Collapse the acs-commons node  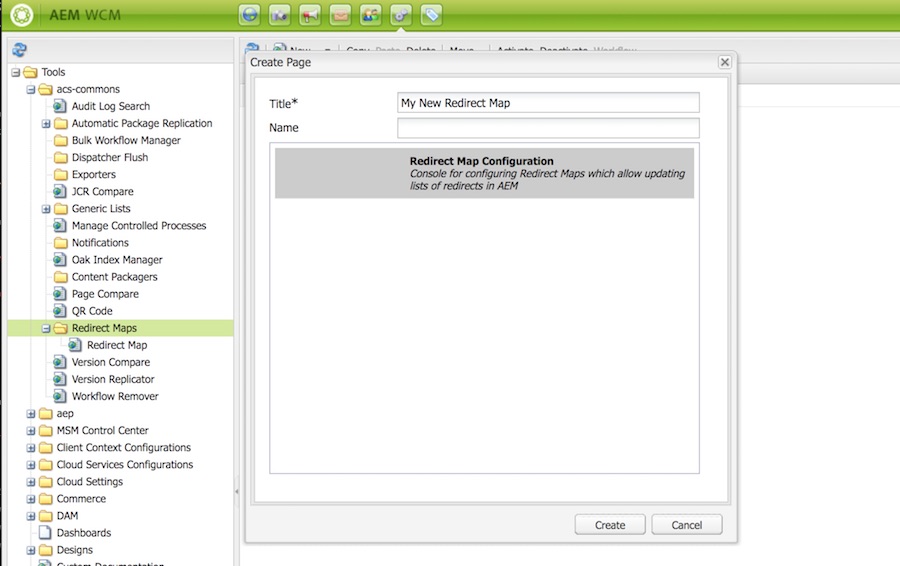pyautogui.click(x=31, y=90)
